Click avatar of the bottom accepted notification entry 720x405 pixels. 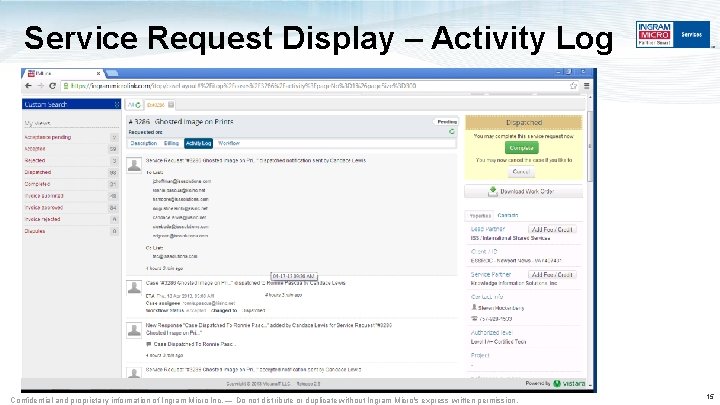(x=134, y=373)
